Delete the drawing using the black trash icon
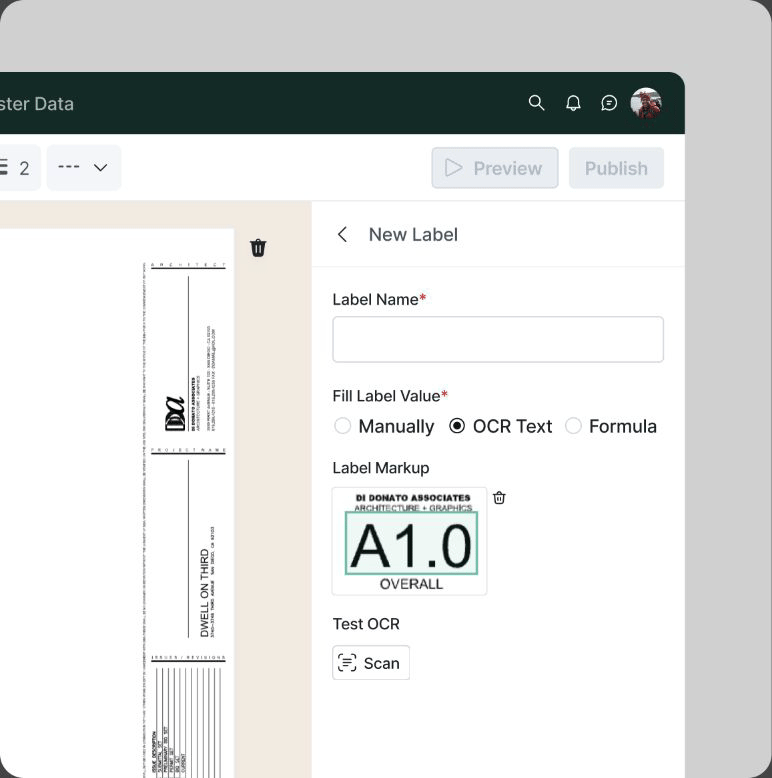Viewport: 772px width, 778px height. point(258,248)
